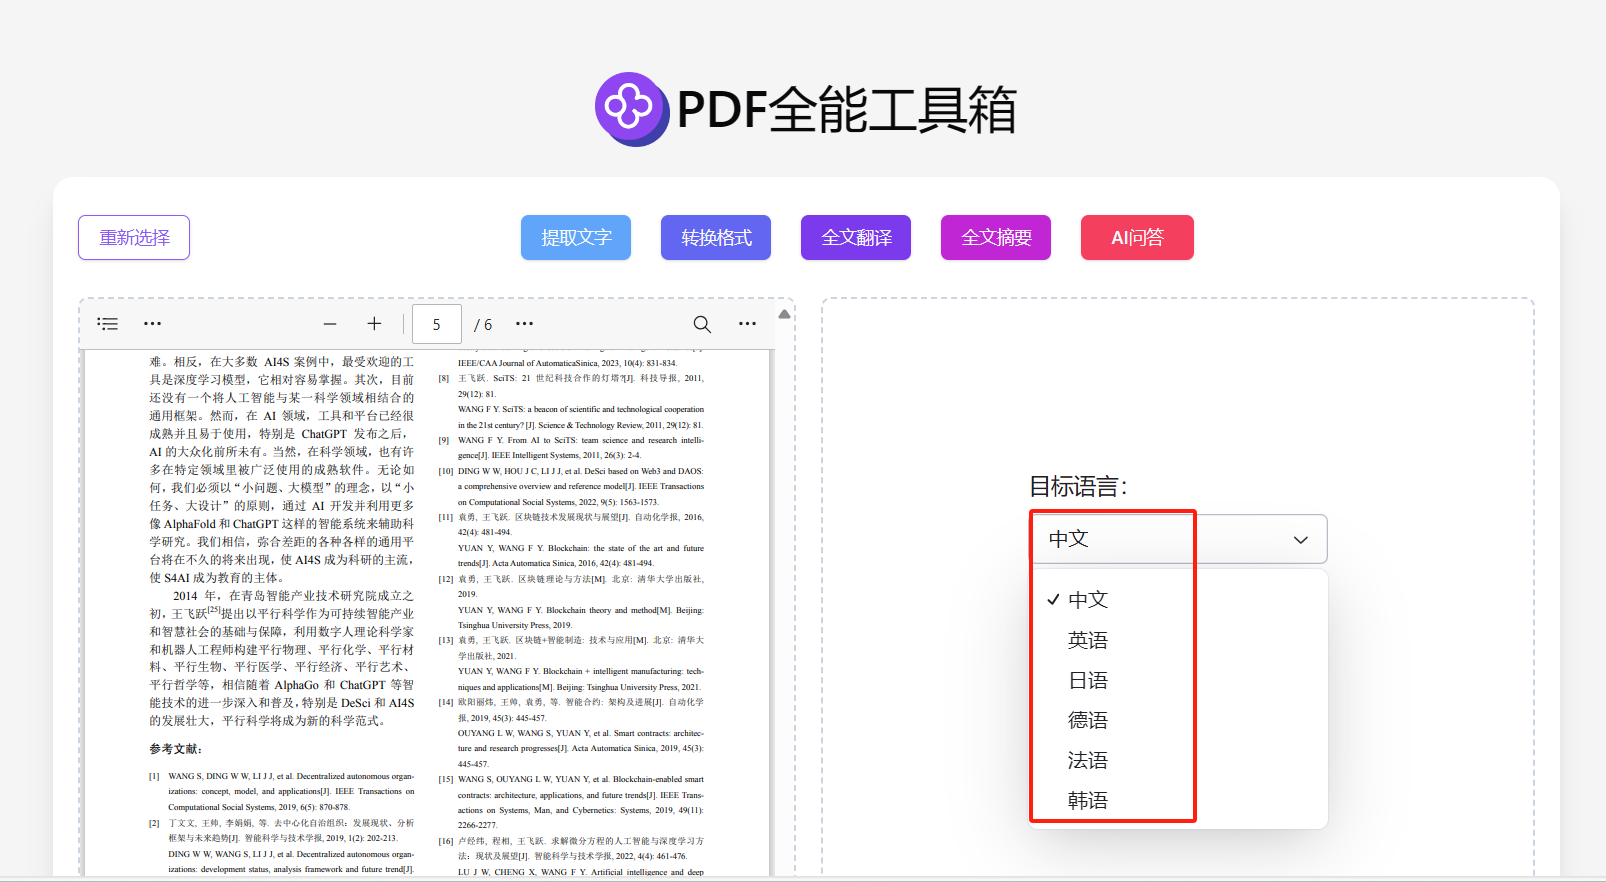Open left toolbar more-options ellipsis
Image resolution: width=1606 pixels, height=882 pixels.
tap(152, 324)
